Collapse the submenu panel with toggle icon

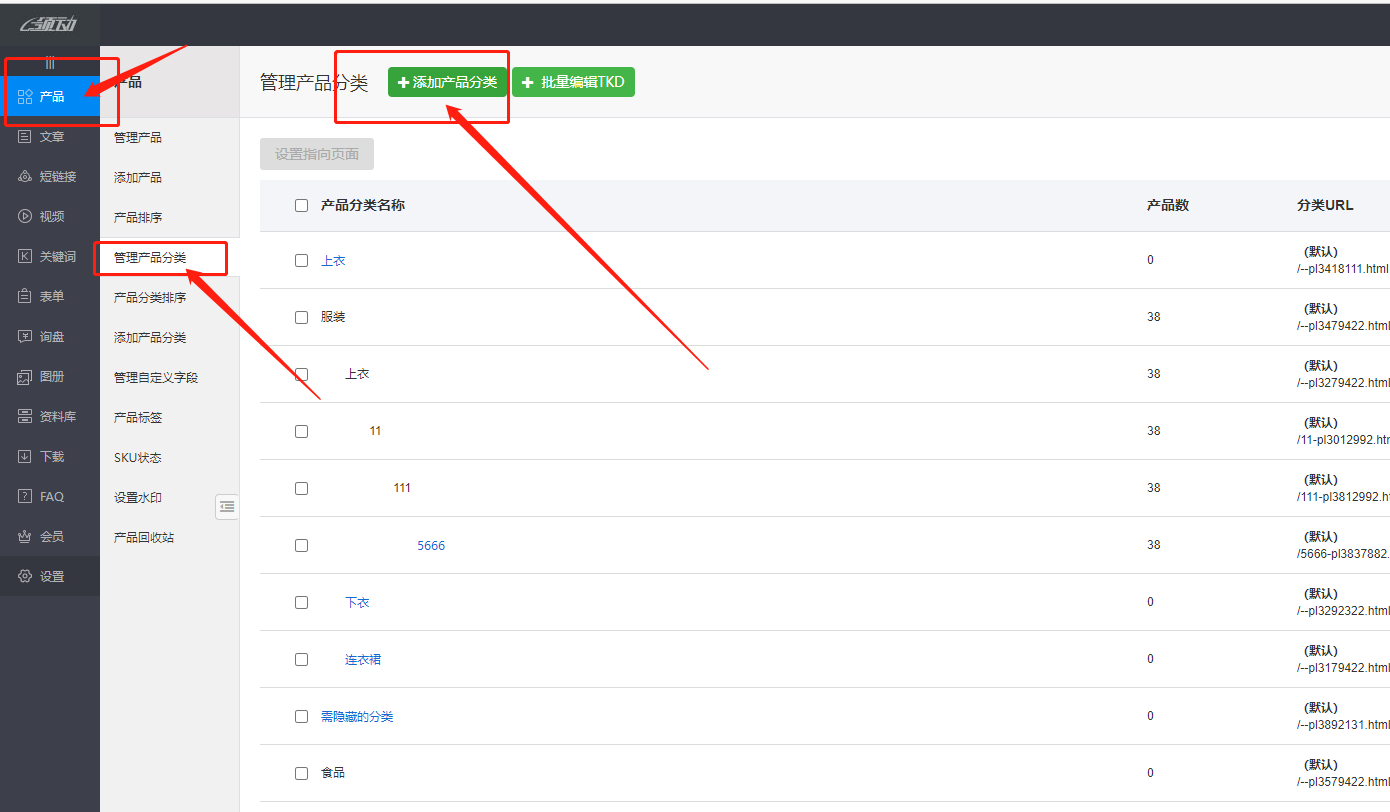click(x=227, y=507)
